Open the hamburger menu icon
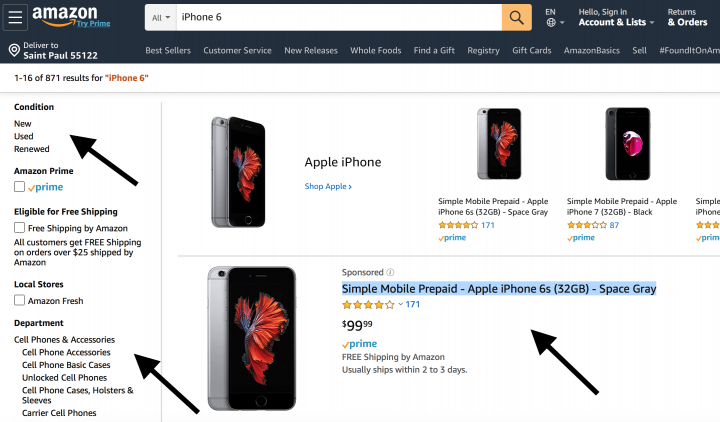The height and width of the screenshot is (422, 720). 17,17
